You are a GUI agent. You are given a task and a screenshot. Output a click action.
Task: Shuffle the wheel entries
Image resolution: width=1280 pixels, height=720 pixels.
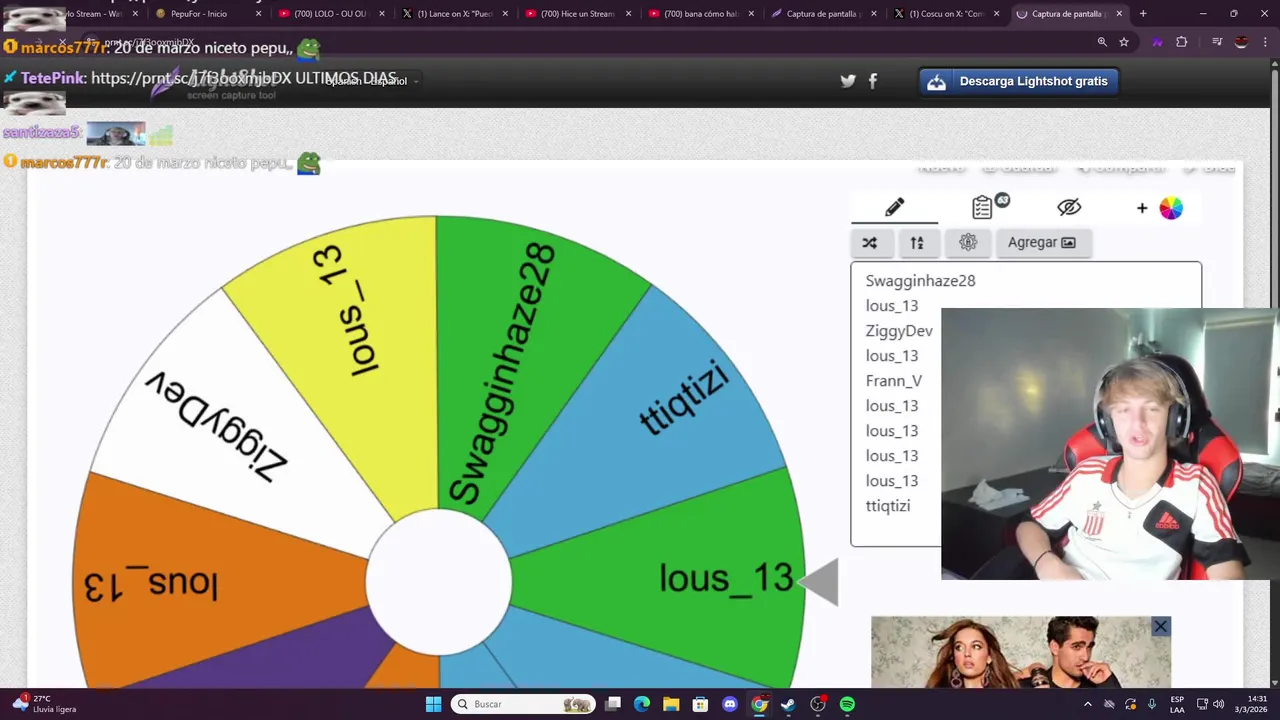tap(870, 242)
